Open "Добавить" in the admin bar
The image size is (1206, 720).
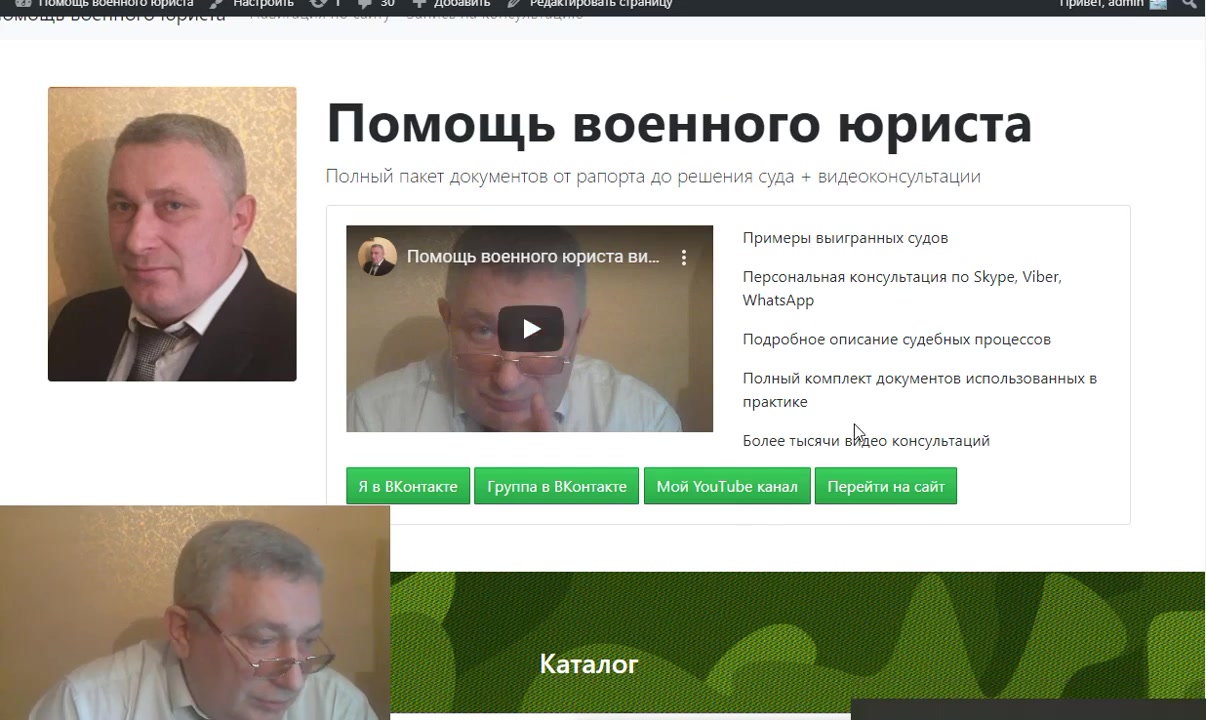pyautogui.click(x=453, y=4)
